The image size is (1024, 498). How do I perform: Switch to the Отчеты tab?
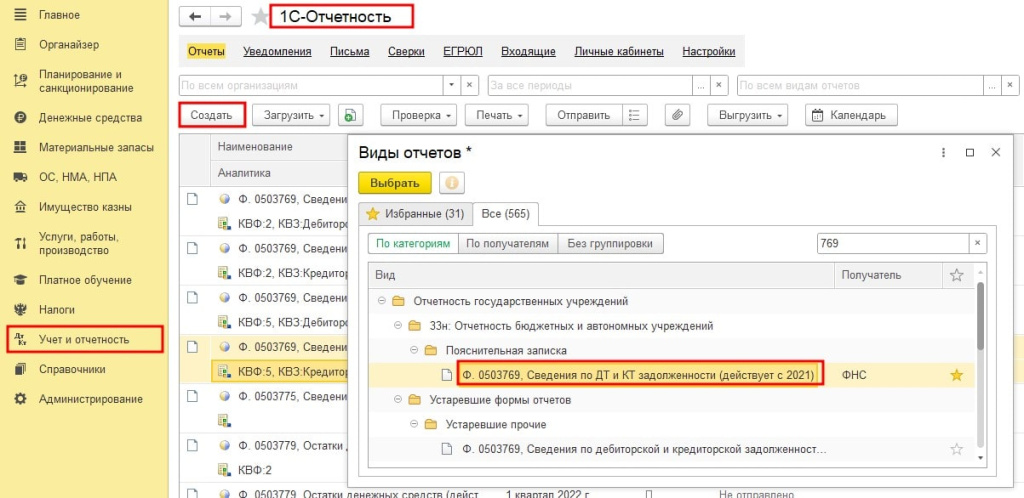(x=206, y=52)
